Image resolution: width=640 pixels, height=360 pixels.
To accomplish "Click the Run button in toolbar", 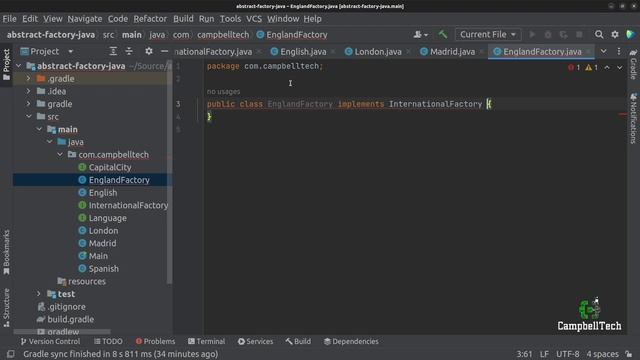I will pyautogui.click(x=532, y=35).
